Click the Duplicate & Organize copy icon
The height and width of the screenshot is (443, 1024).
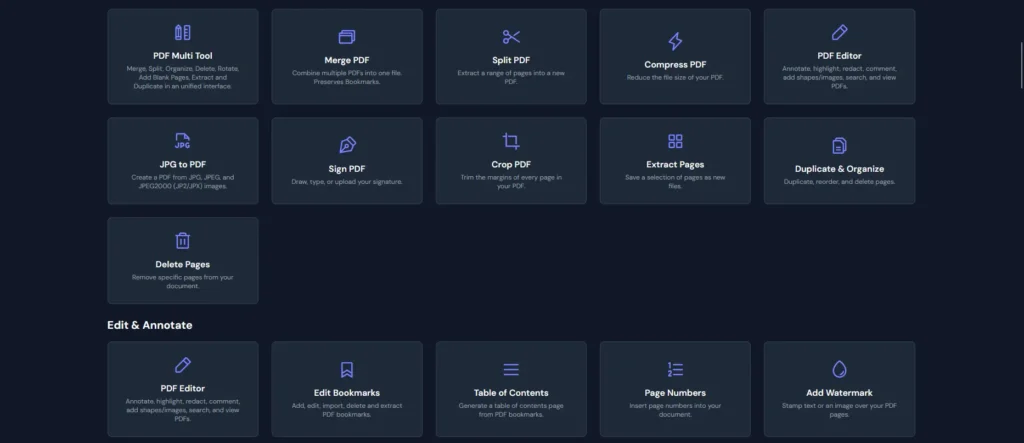pos(839,145)
